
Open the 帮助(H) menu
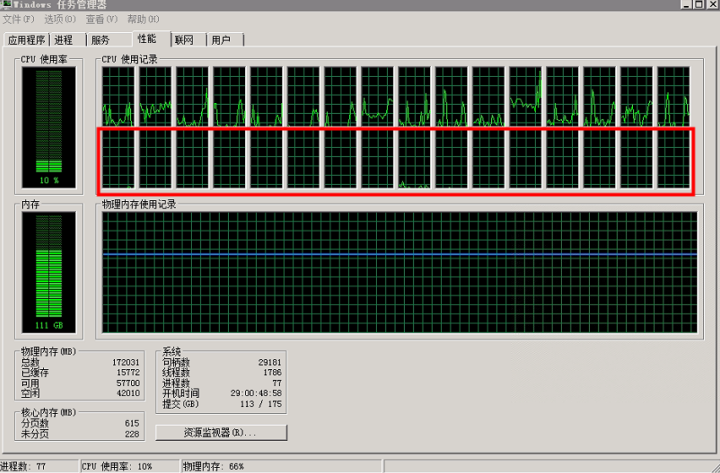pyautogui.click(x=143, y=19)
